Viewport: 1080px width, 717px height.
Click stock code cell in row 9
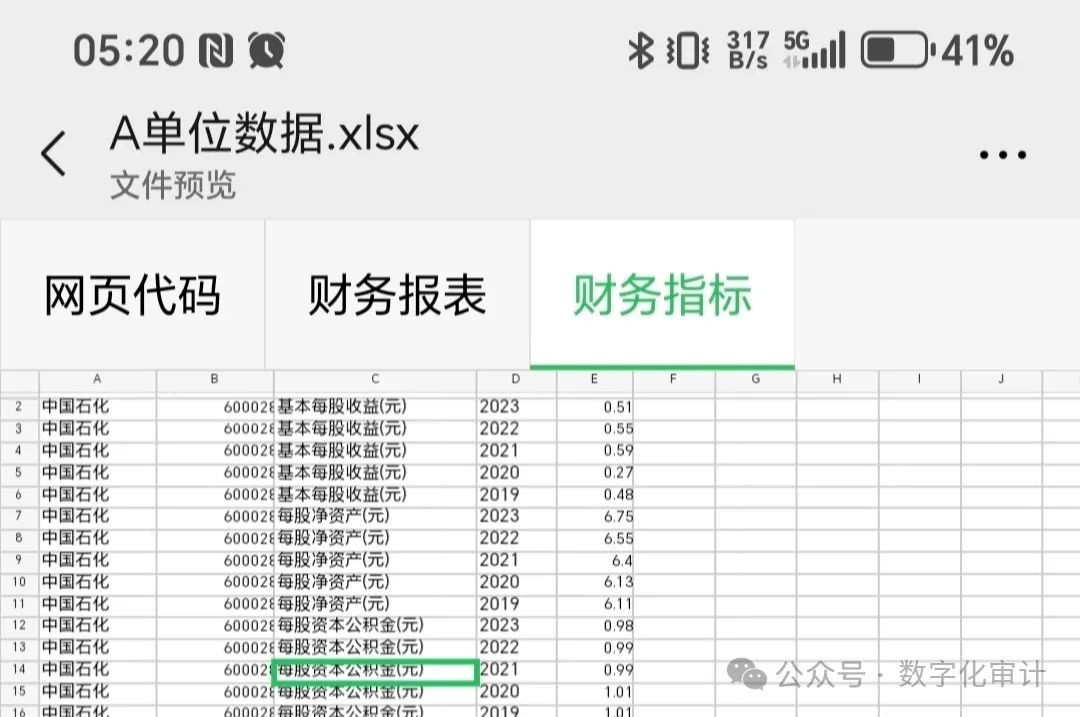(x=215, y=560)
